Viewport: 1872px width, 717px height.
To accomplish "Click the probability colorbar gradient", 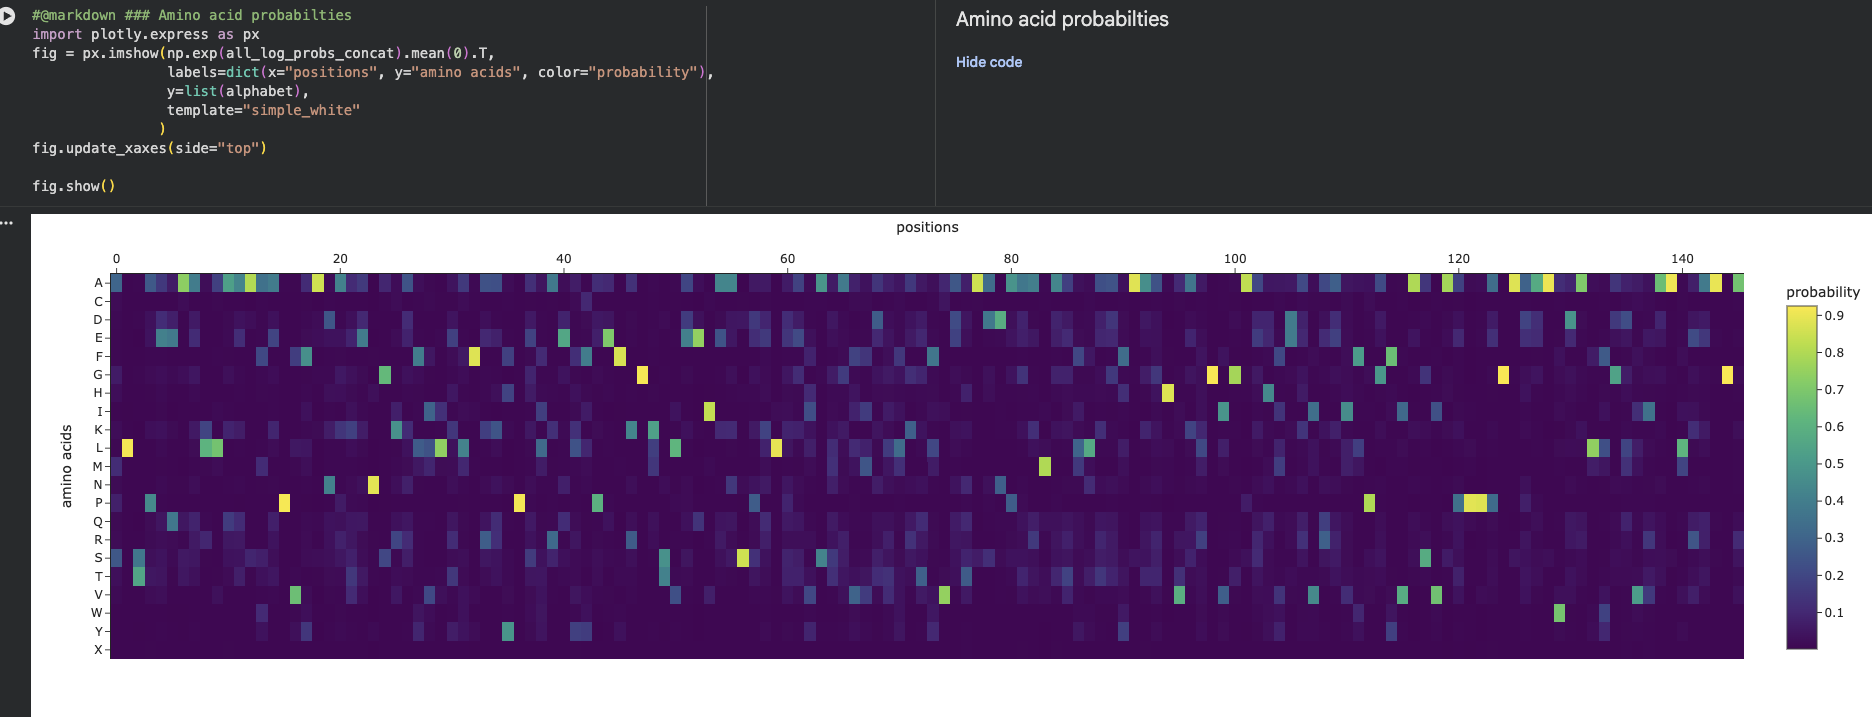I will (1801, 477).
